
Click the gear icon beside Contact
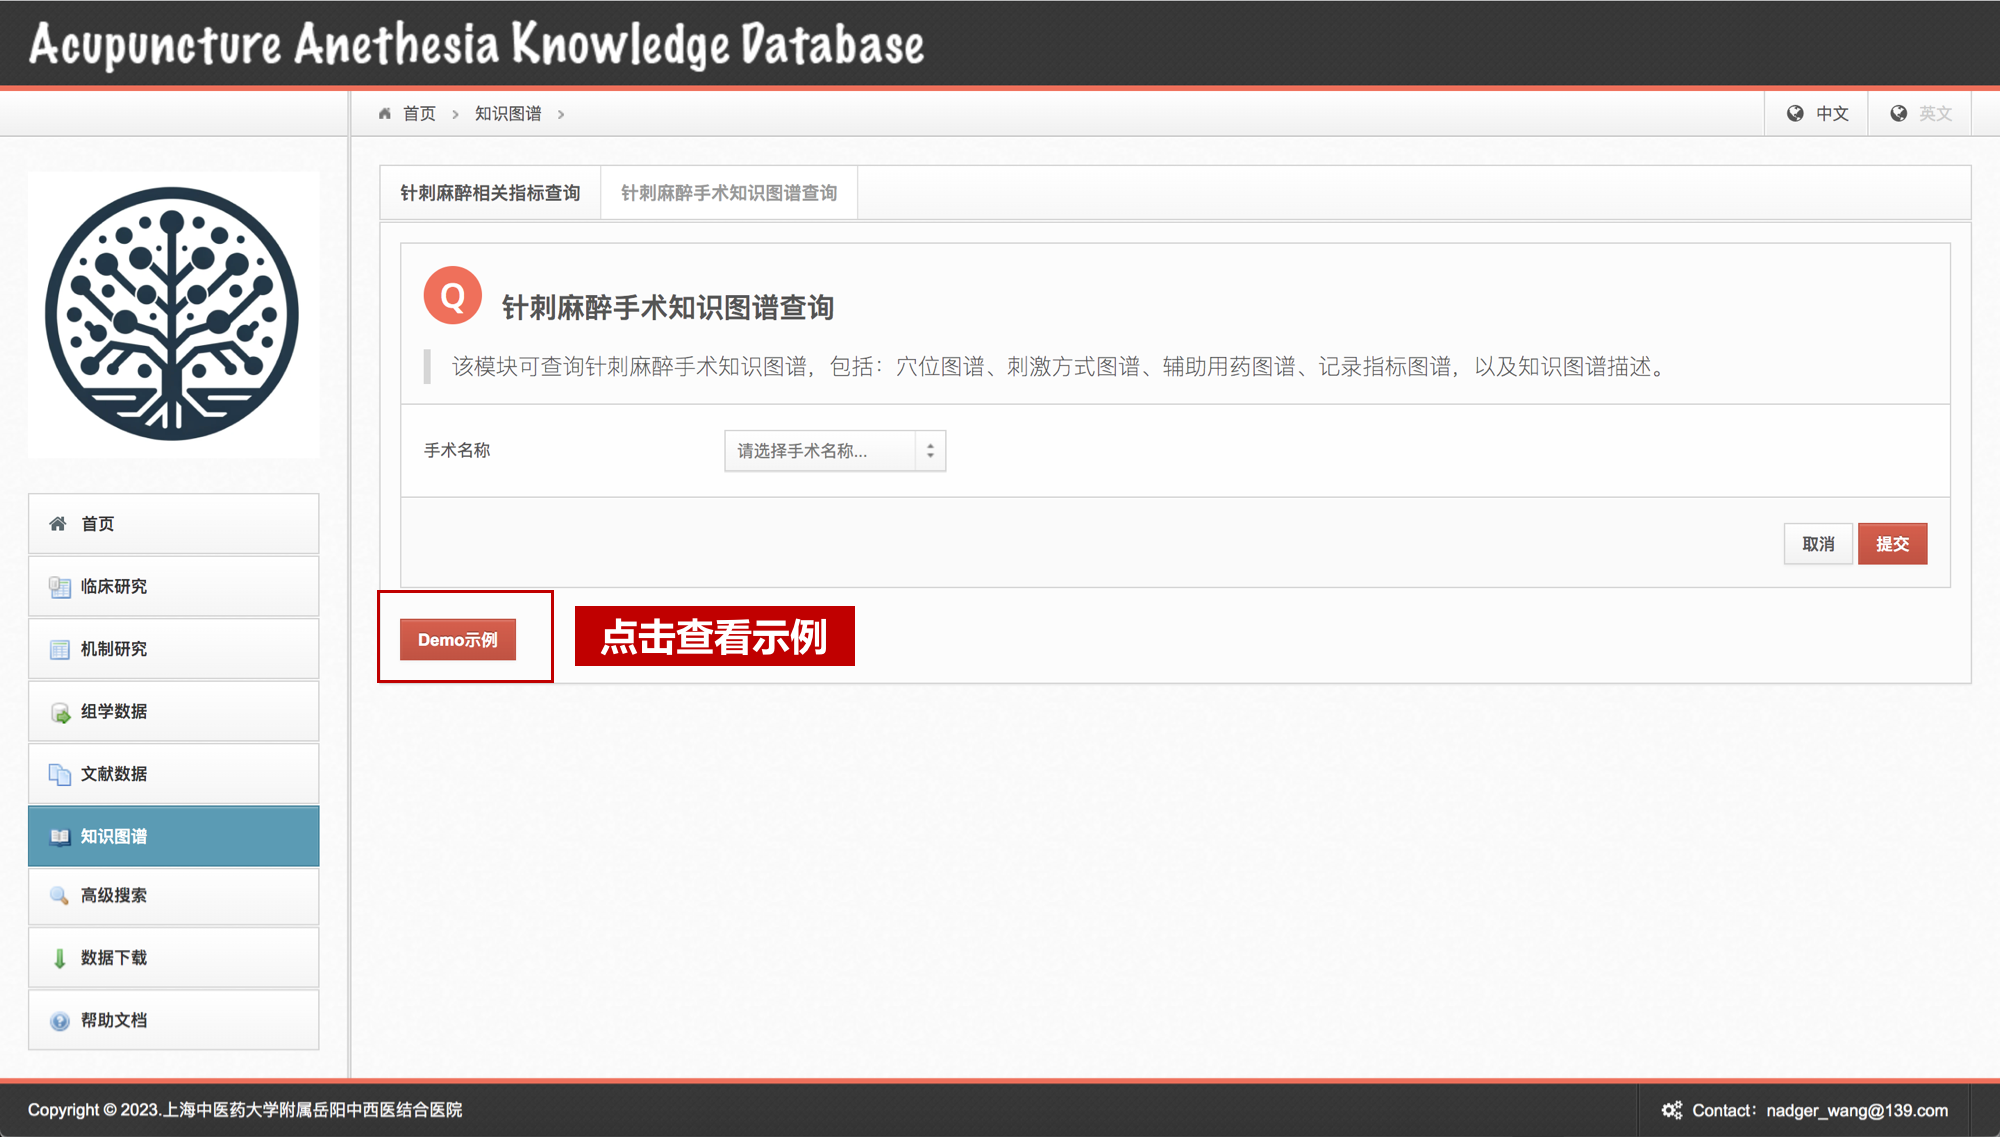(1672, 1110)
